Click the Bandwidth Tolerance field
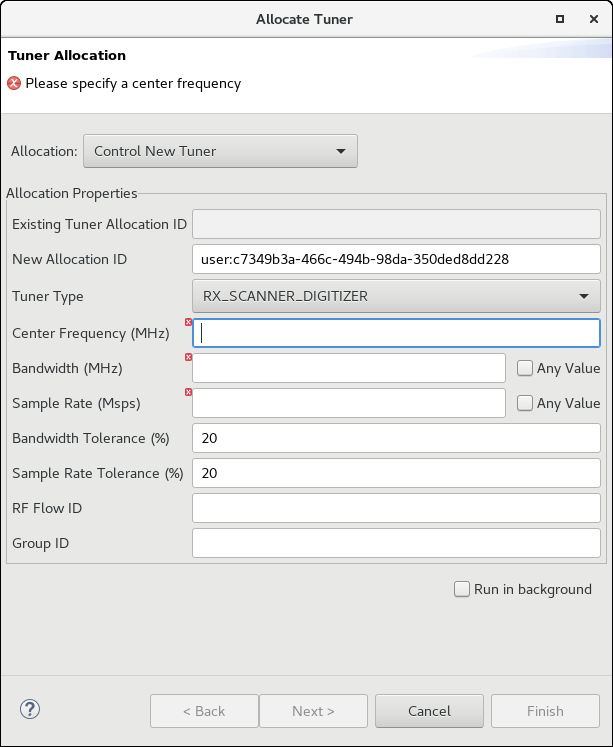This screenshot has height=747, width=613. click(396, 438)
